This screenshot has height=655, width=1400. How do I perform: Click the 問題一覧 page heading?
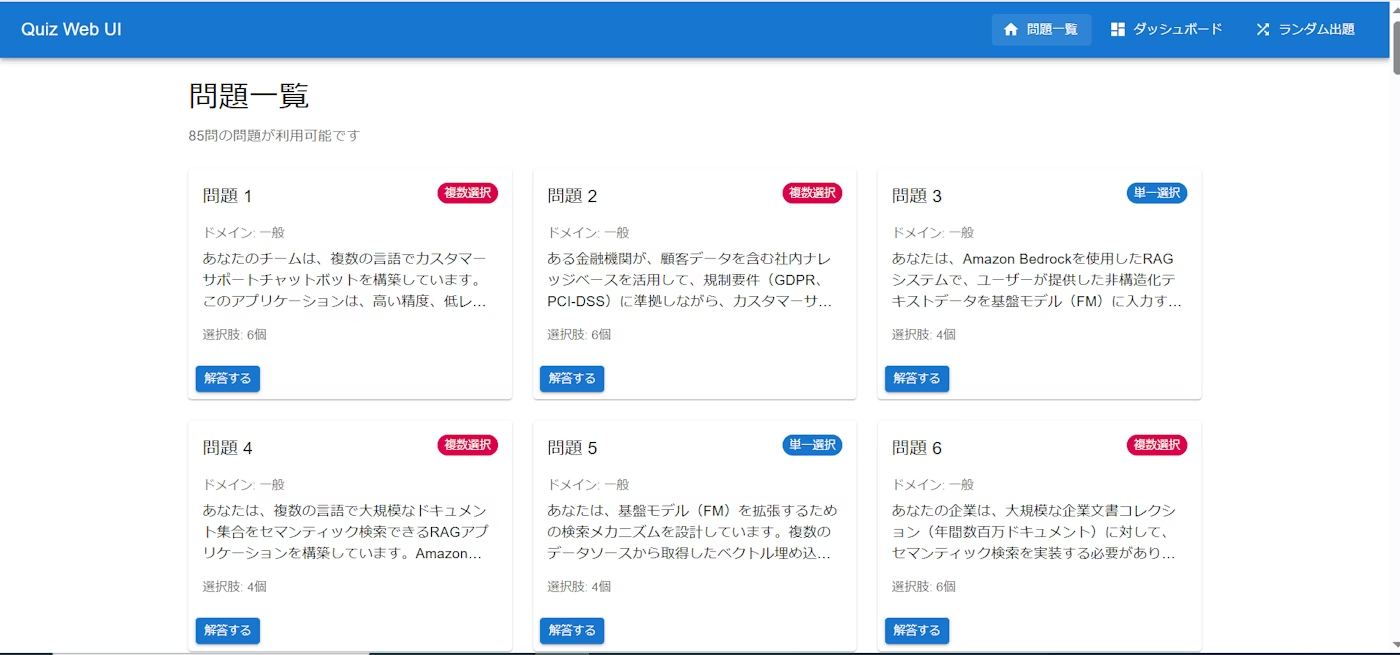[x=249, y=96]
